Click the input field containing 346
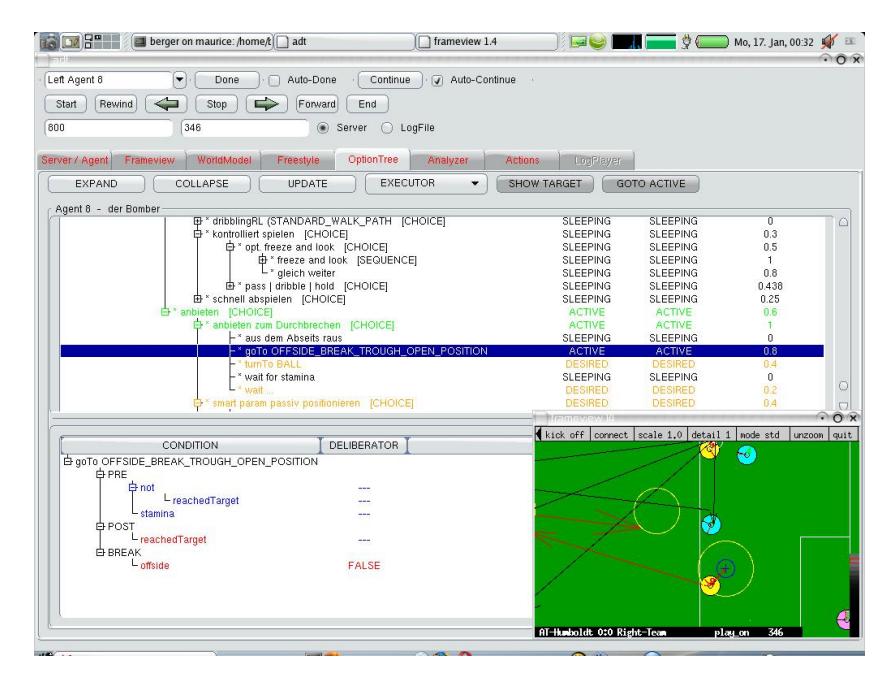The width and height of the screenshot is (890, 685). click(x=245, y=128)
